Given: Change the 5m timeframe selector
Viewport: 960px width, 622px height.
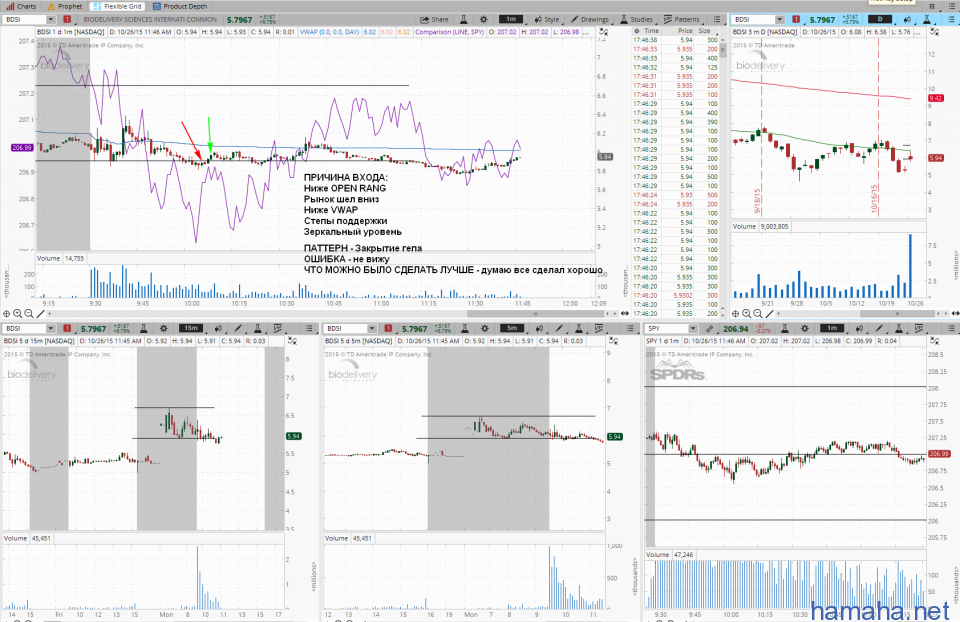Looking at the screenshot, I should tap(512, 329).
